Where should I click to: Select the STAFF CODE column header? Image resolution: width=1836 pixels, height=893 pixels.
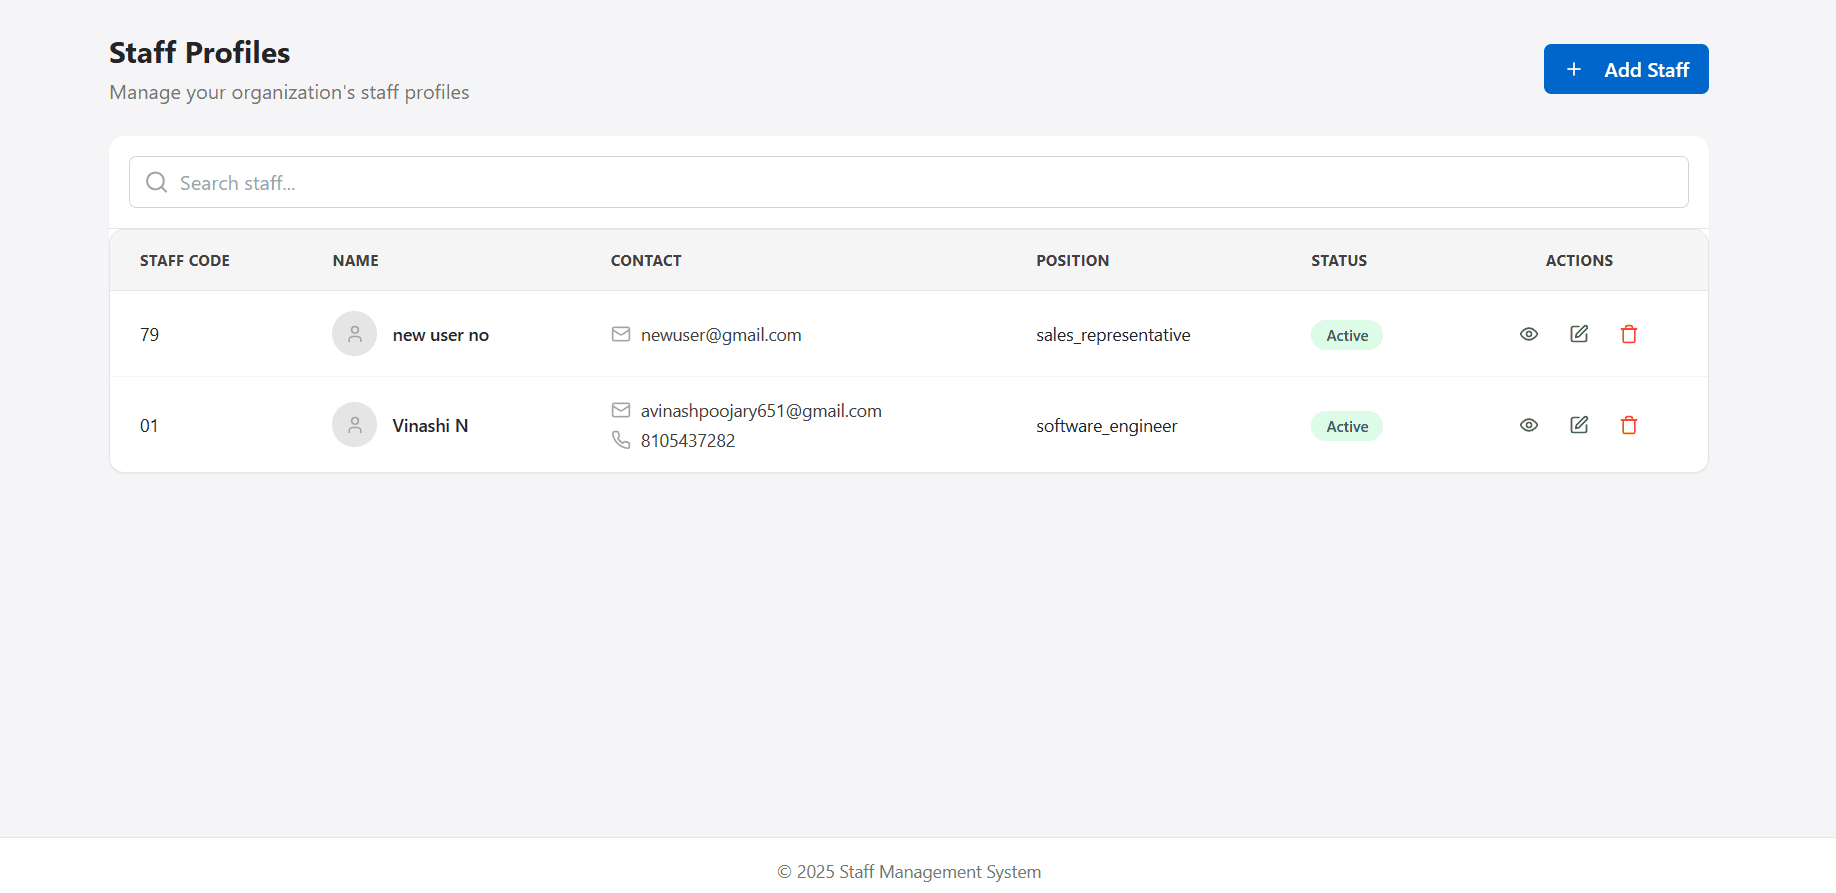[185, 260]
